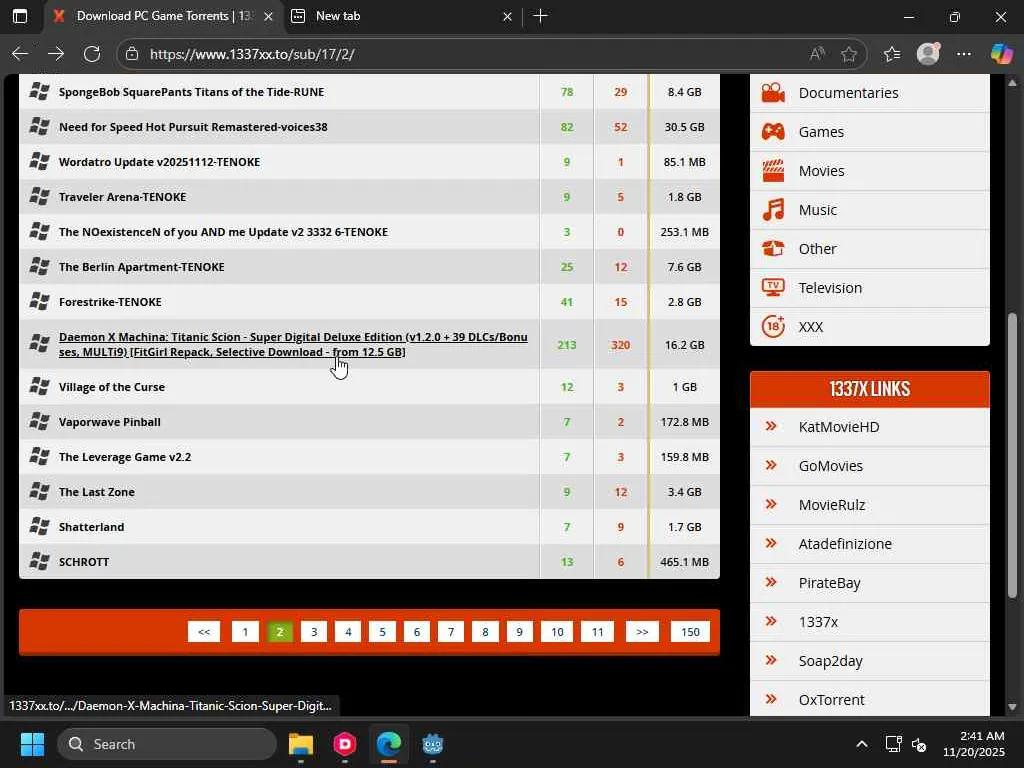Open Need for Speed Hot Pursuit Remastered torrent
Viewport: 1024px width, 768px height.
pos(193,127)
